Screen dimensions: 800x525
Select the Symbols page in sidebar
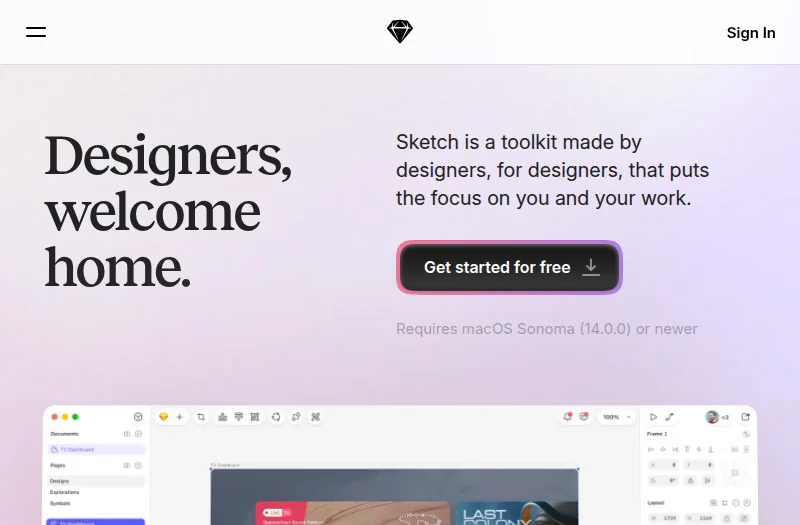[60, 504]
